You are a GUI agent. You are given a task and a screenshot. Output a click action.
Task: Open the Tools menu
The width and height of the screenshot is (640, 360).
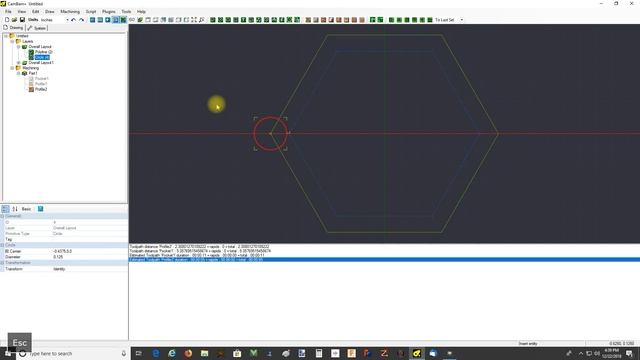coord(127,11)
